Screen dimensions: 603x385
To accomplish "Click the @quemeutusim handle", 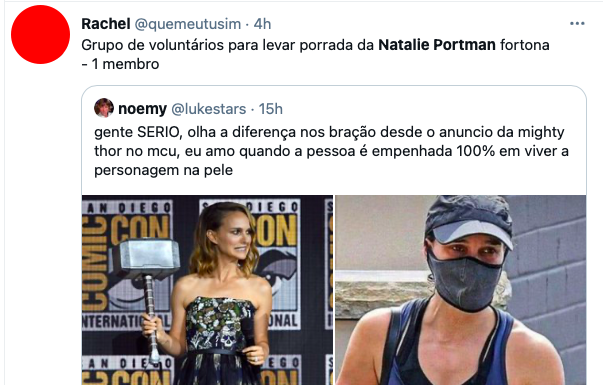I will click(x=188, y=24).
